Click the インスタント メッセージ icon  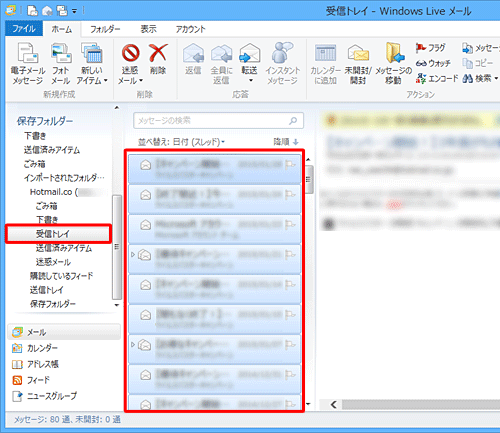pos(282,52)
